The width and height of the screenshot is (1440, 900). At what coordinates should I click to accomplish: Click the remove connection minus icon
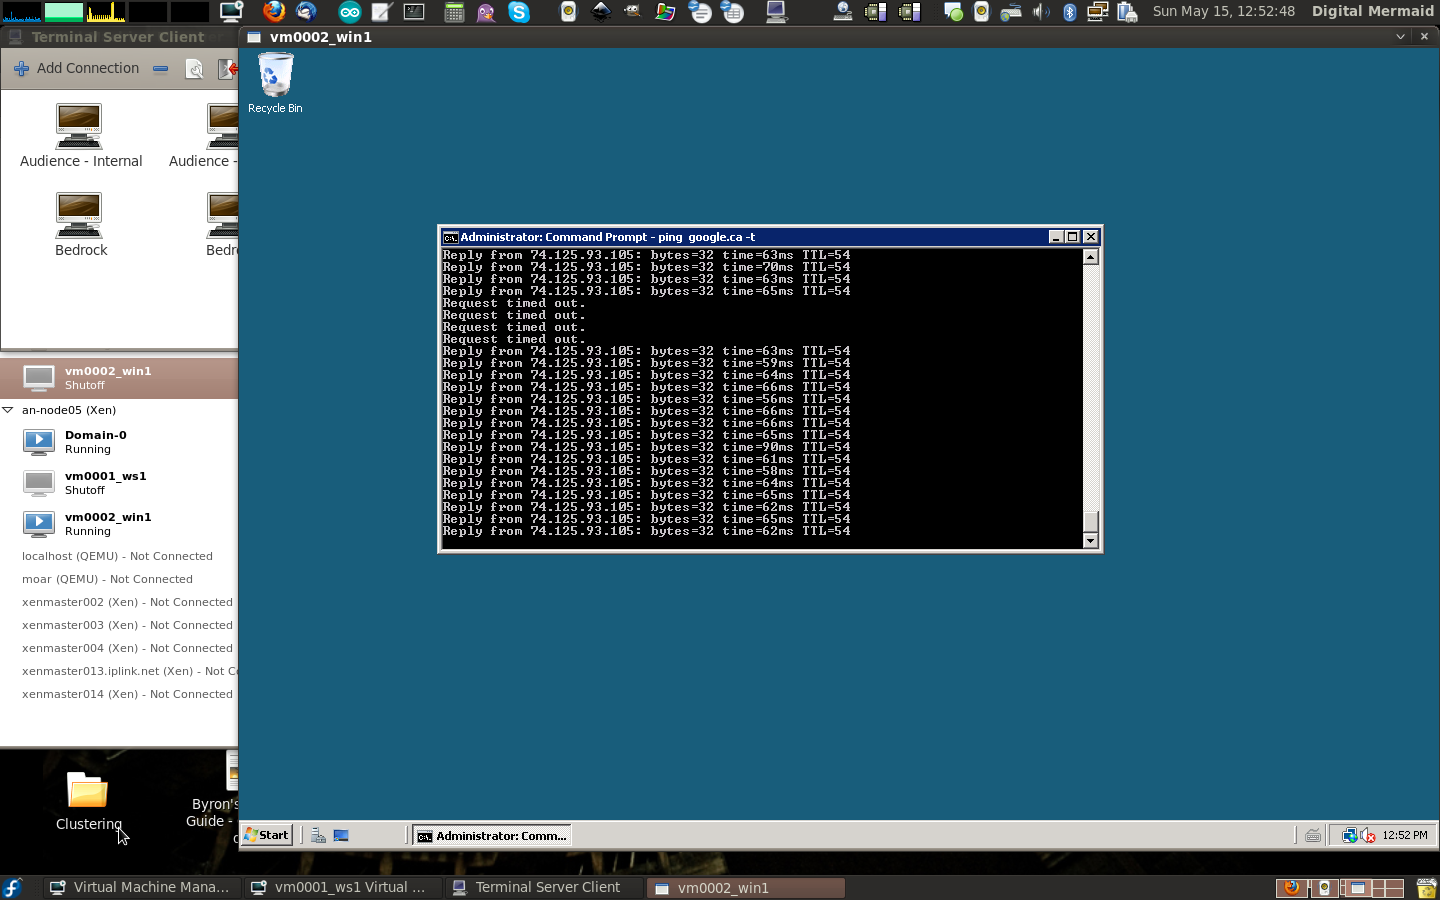coord(160,69)
